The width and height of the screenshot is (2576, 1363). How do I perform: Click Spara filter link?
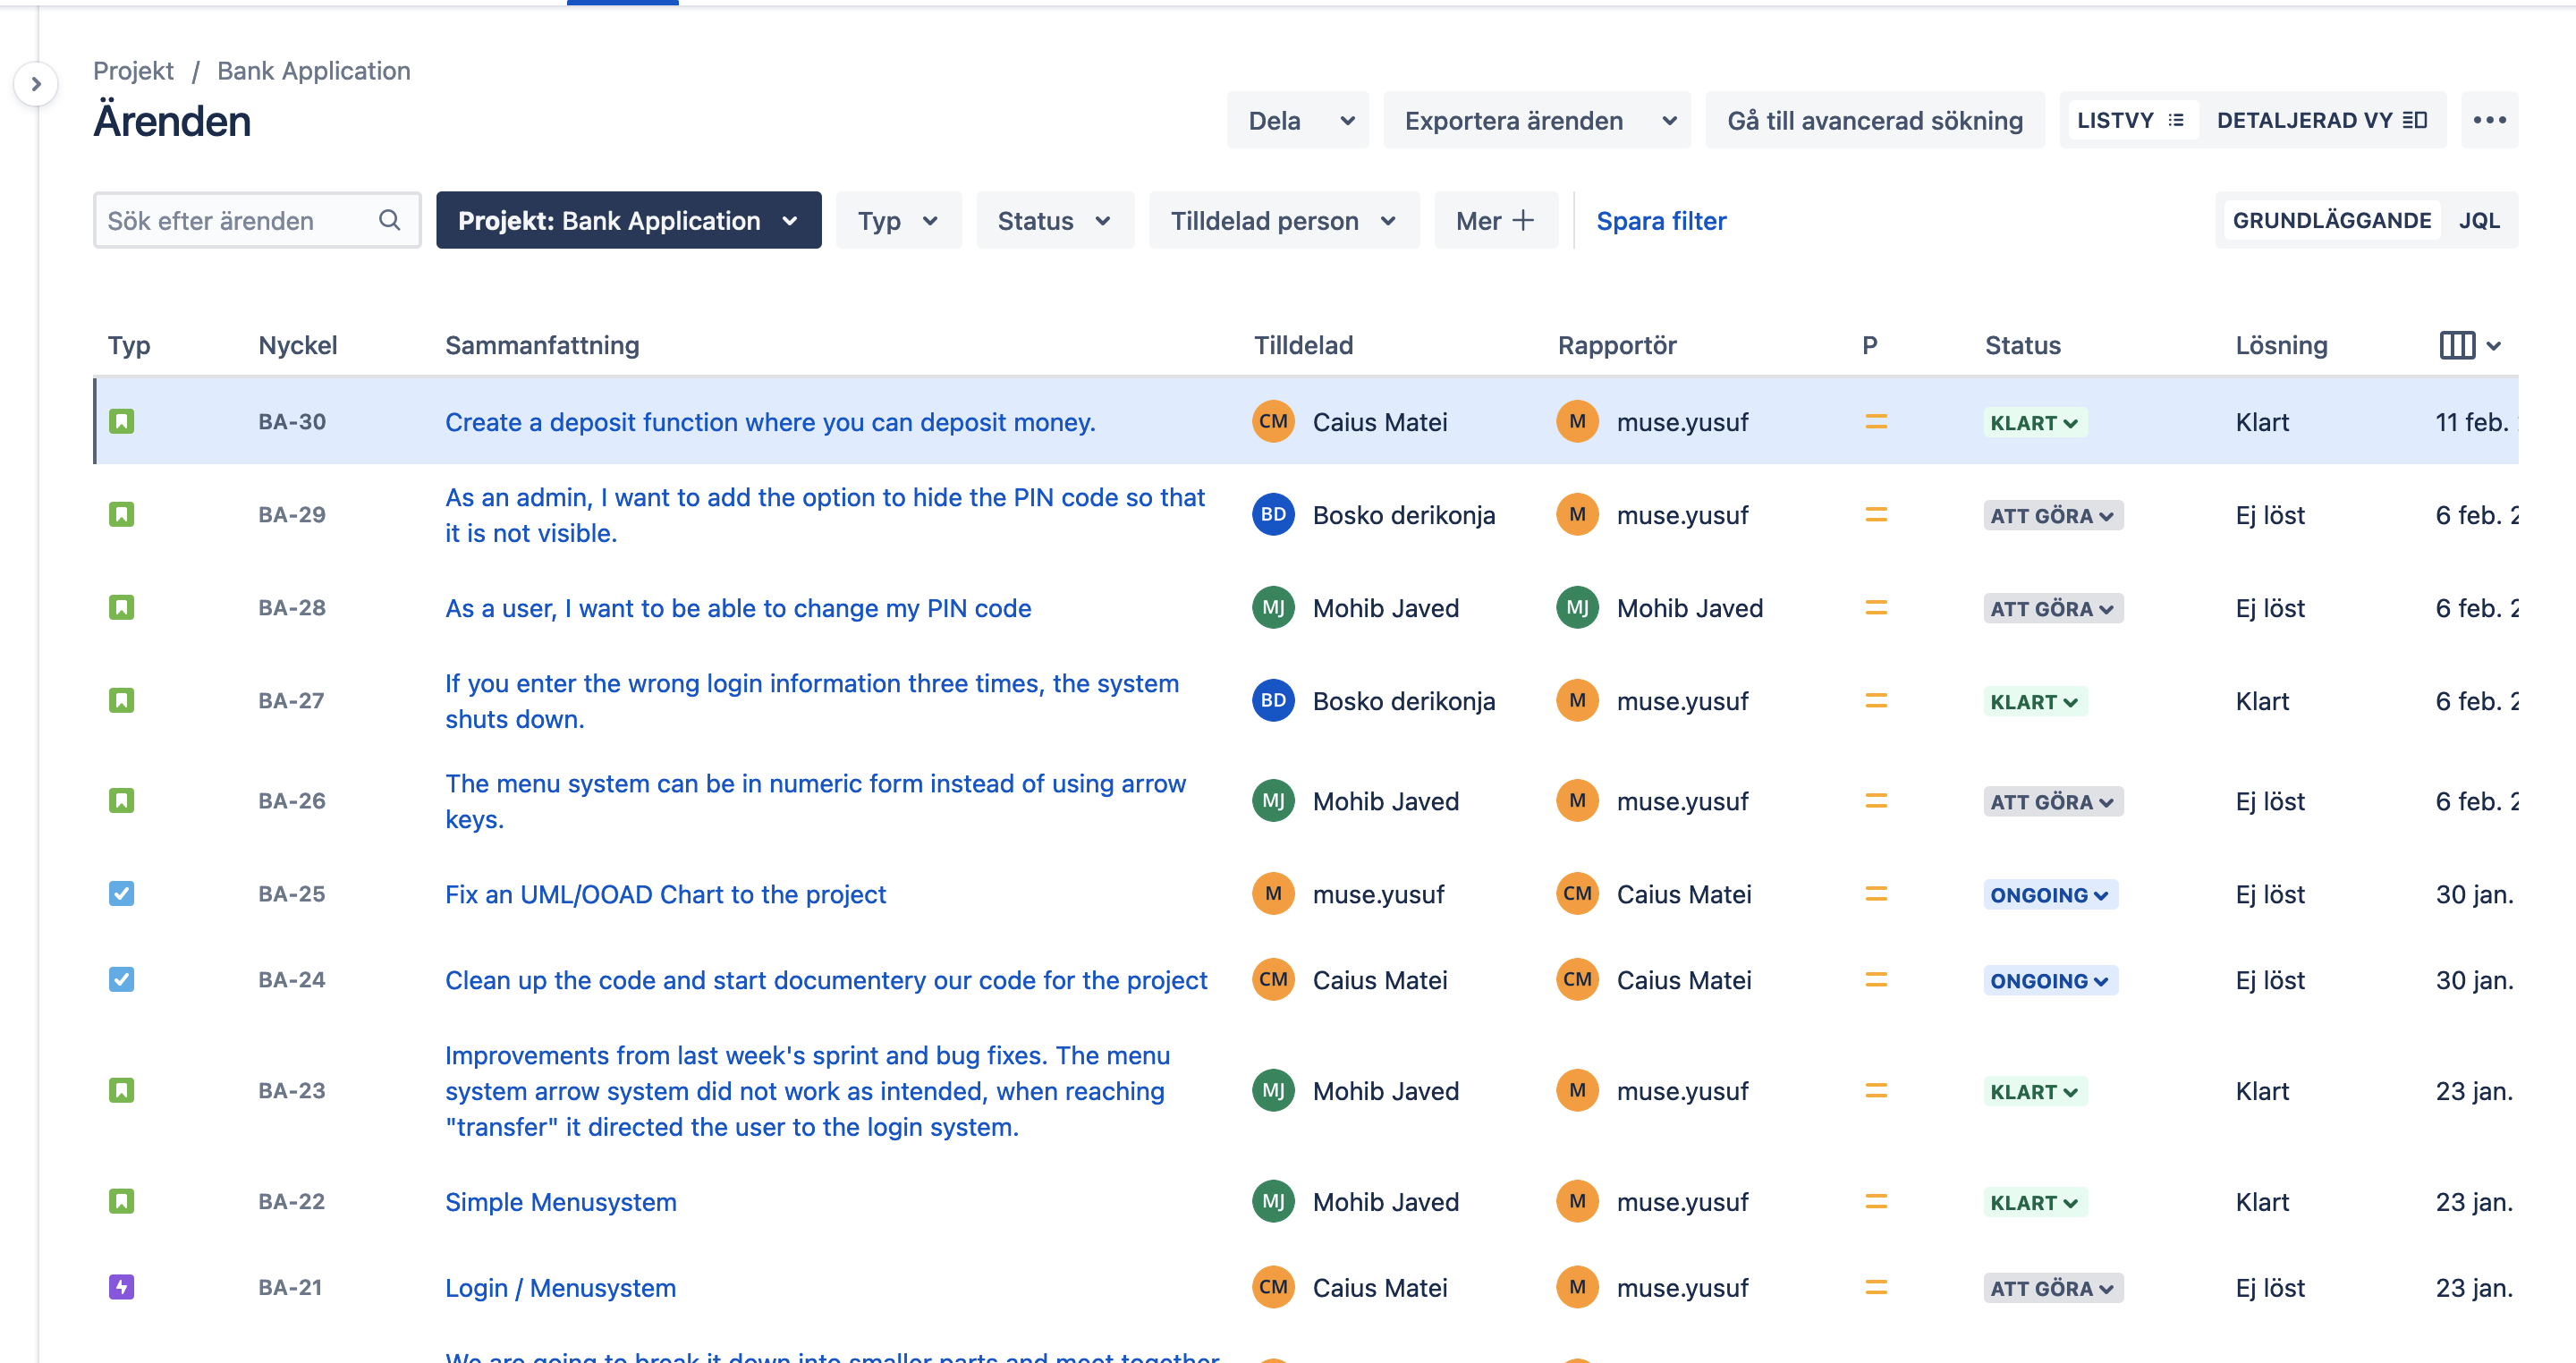click(x=1661, y=220)
